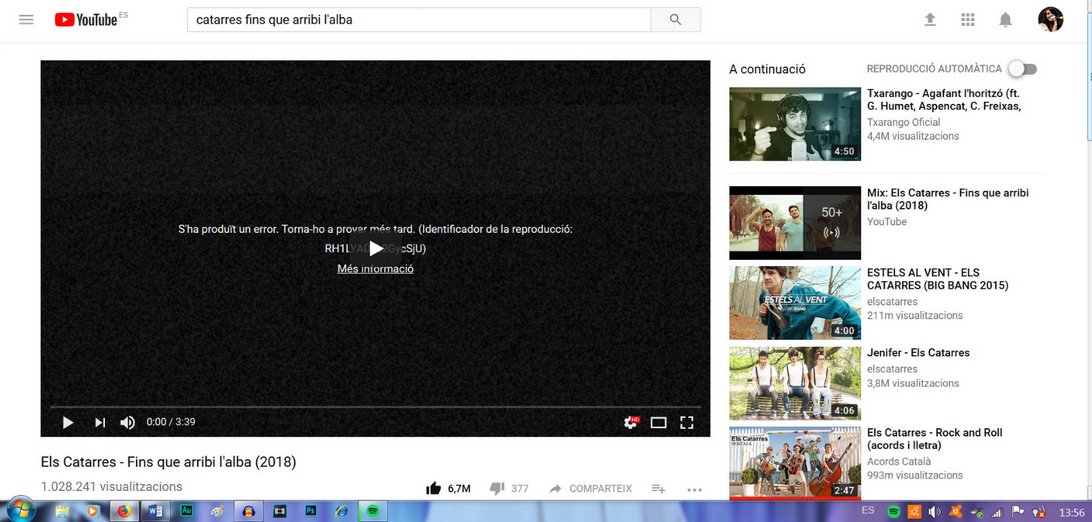Open the upload video icon

tap(930, 19)
